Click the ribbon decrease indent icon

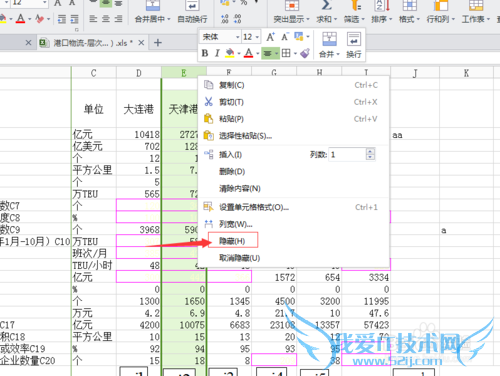[62, 19]
